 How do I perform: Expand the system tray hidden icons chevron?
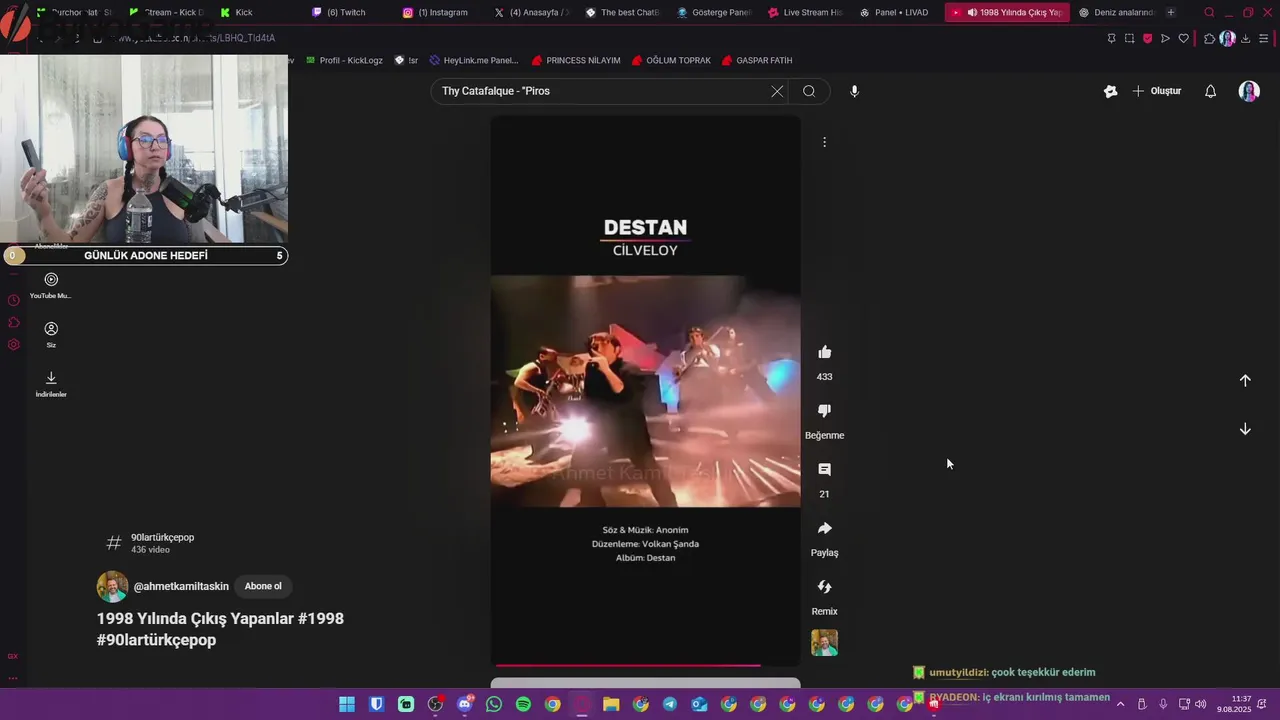1120,704
